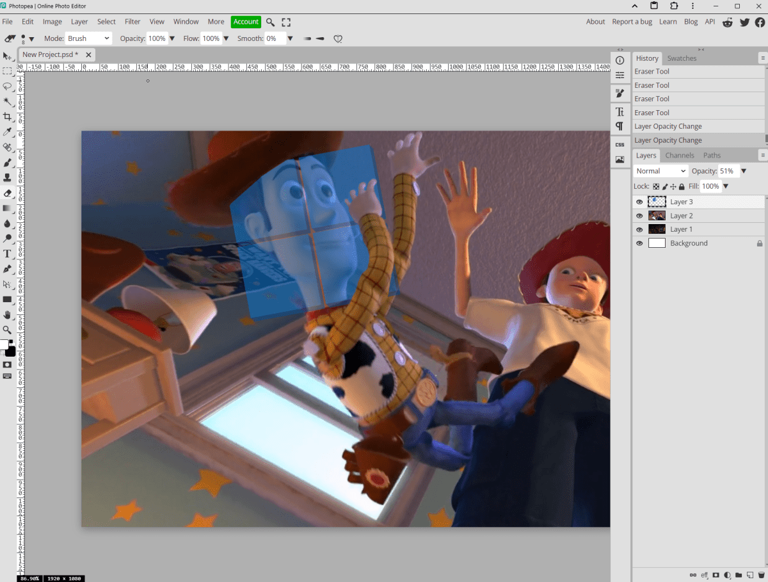
Task: Toggle visibility of Layer 1
Action: click(640, 230)
